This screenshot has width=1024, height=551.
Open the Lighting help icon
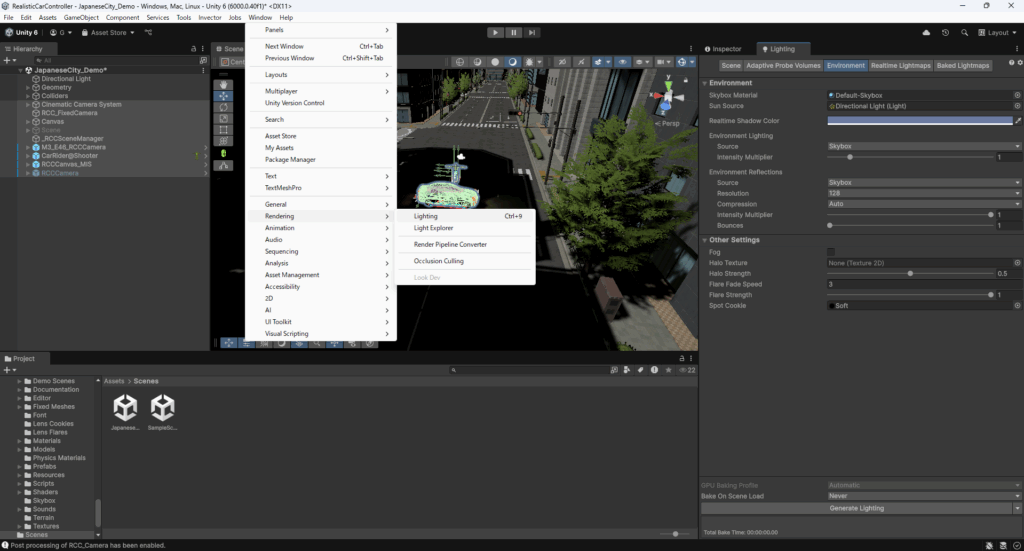[x=1012, y=63]
